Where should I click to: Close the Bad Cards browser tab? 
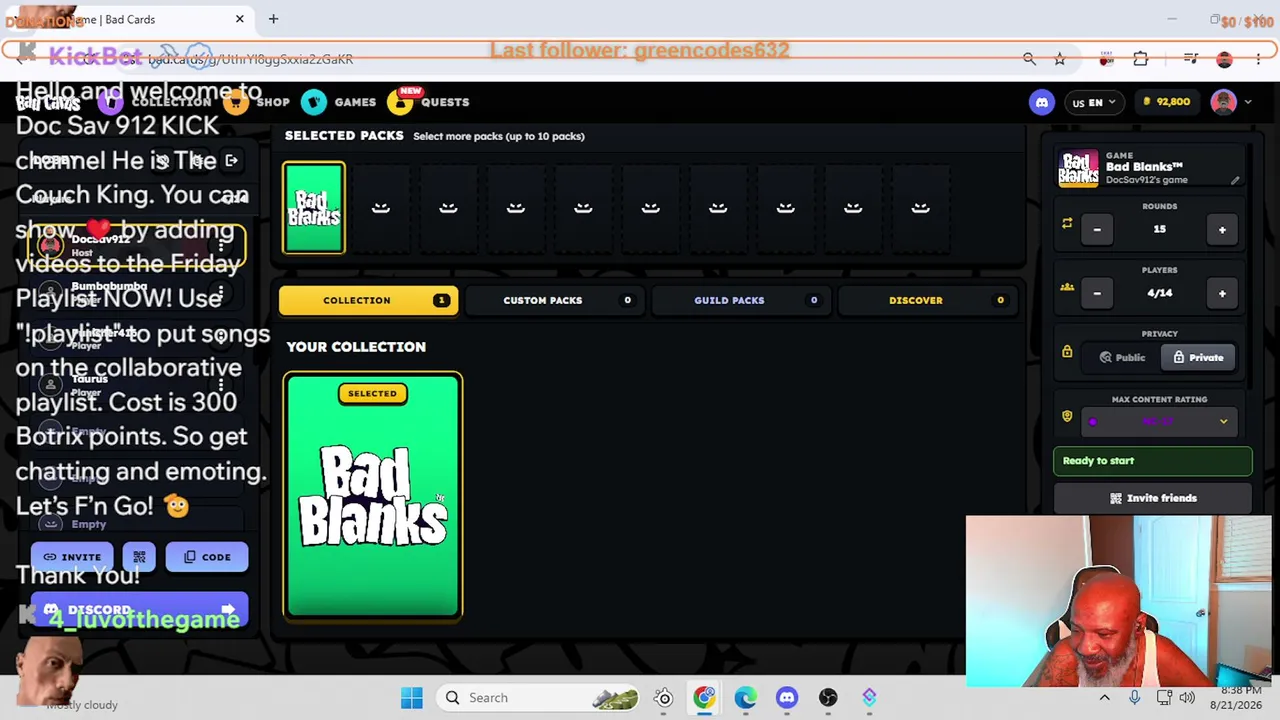coord(240,19)
